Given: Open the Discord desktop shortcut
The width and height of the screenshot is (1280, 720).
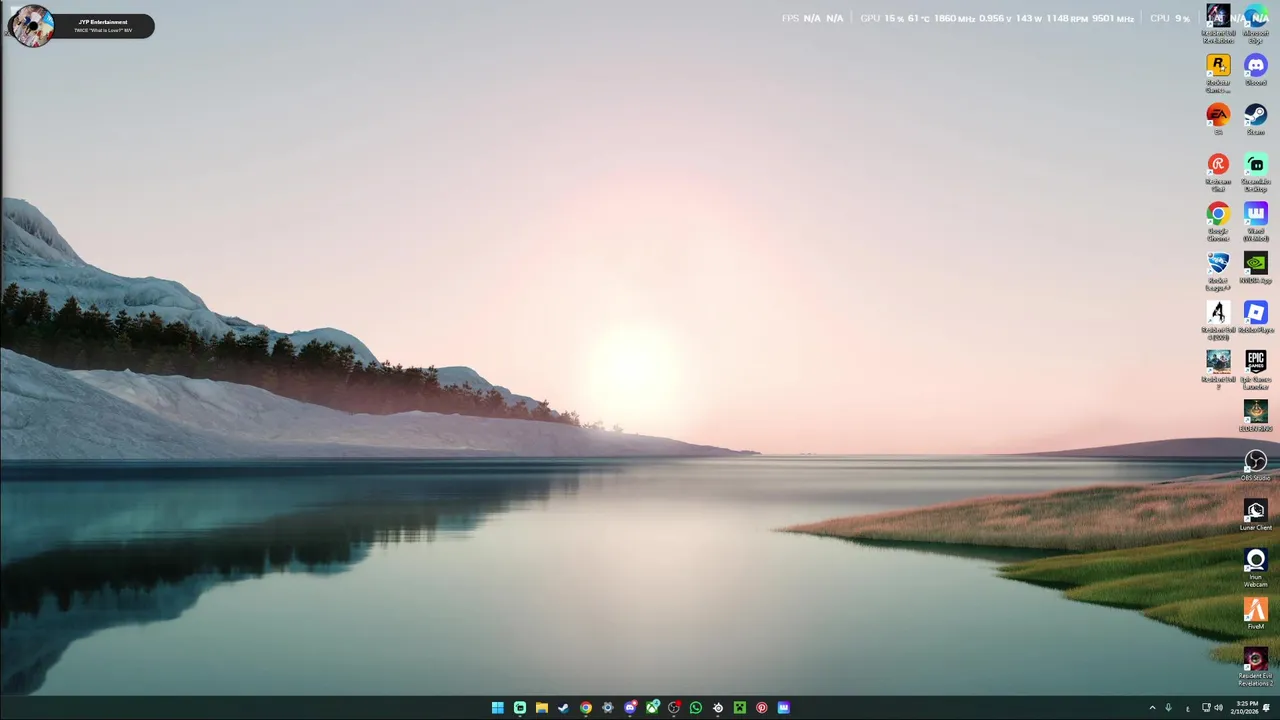Looking at the screenshot, I should (1255, 70).
